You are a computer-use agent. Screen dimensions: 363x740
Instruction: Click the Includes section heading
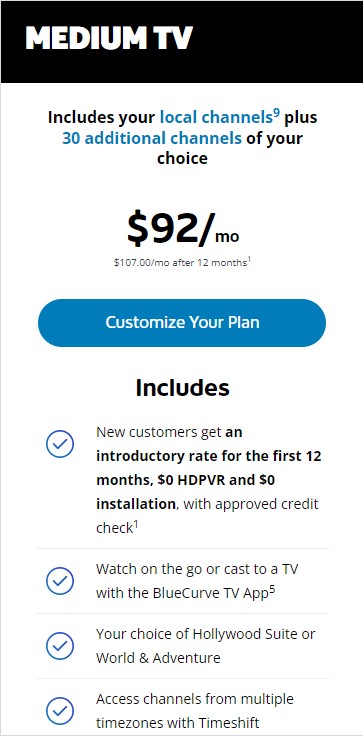point(182,387)
